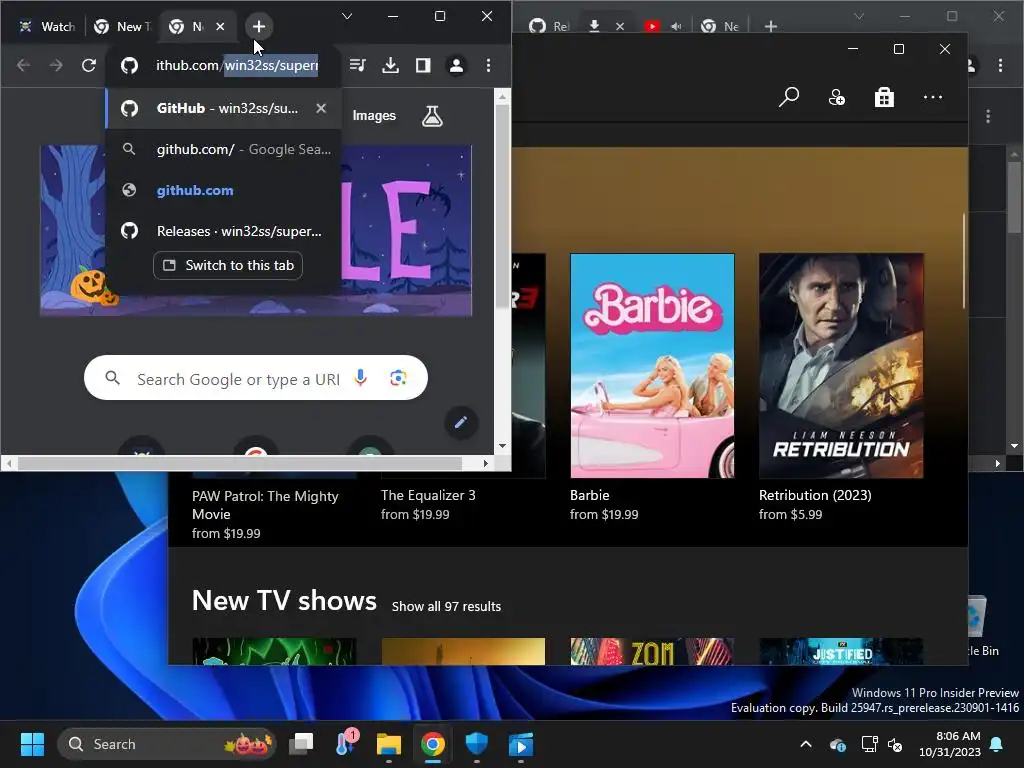Image resolution: width=1024 pixels, height=768 pixels.
Task: Click Search Google or type a URL box
Action: (x=255, y=377)
